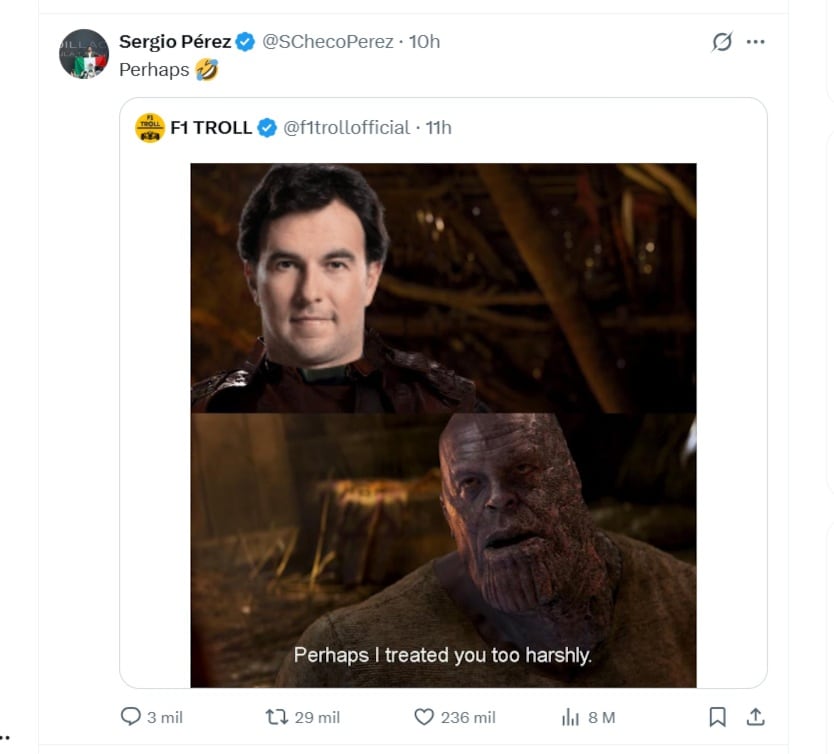Open view analytics bar chart icon
The width and height of the screenshot is (834, 754).
point(571,717)
